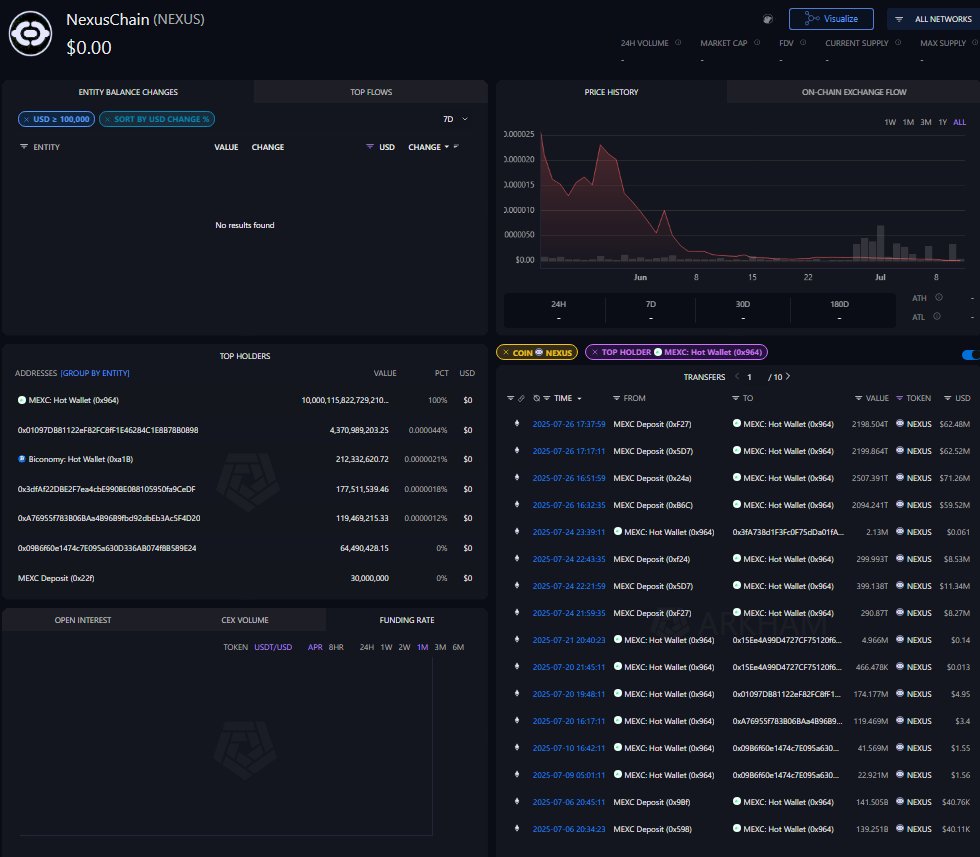The height and width of the screenshot is (857, 980).
Task: Click the transfers page number field
Action: [749, 377]
